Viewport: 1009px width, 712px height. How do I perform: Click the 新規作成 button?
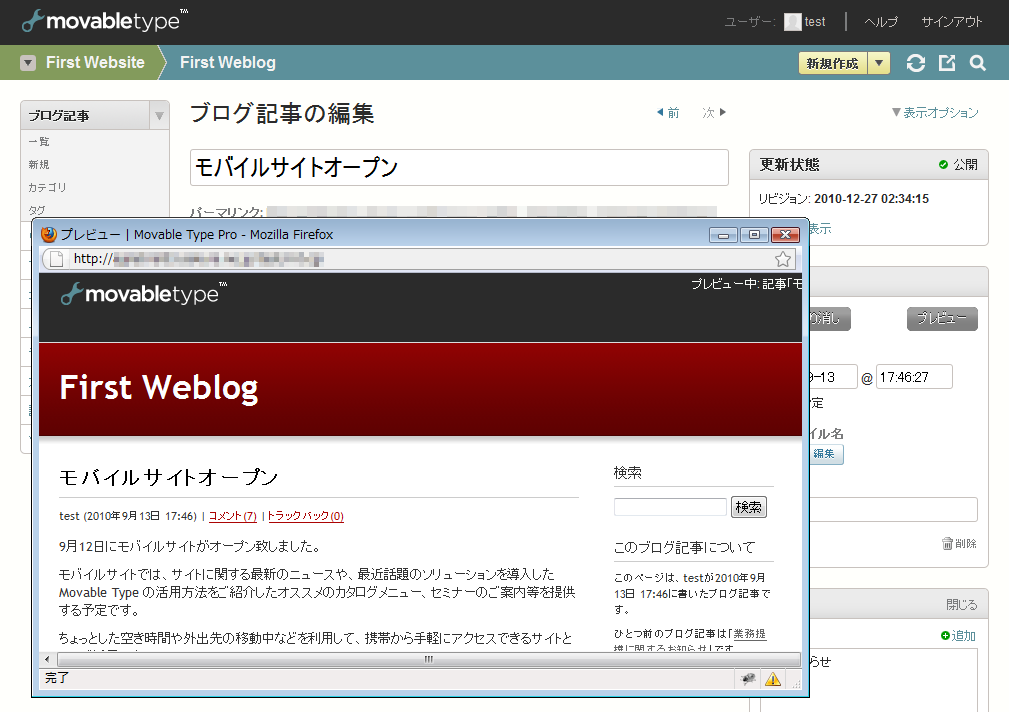click(833, 63)
